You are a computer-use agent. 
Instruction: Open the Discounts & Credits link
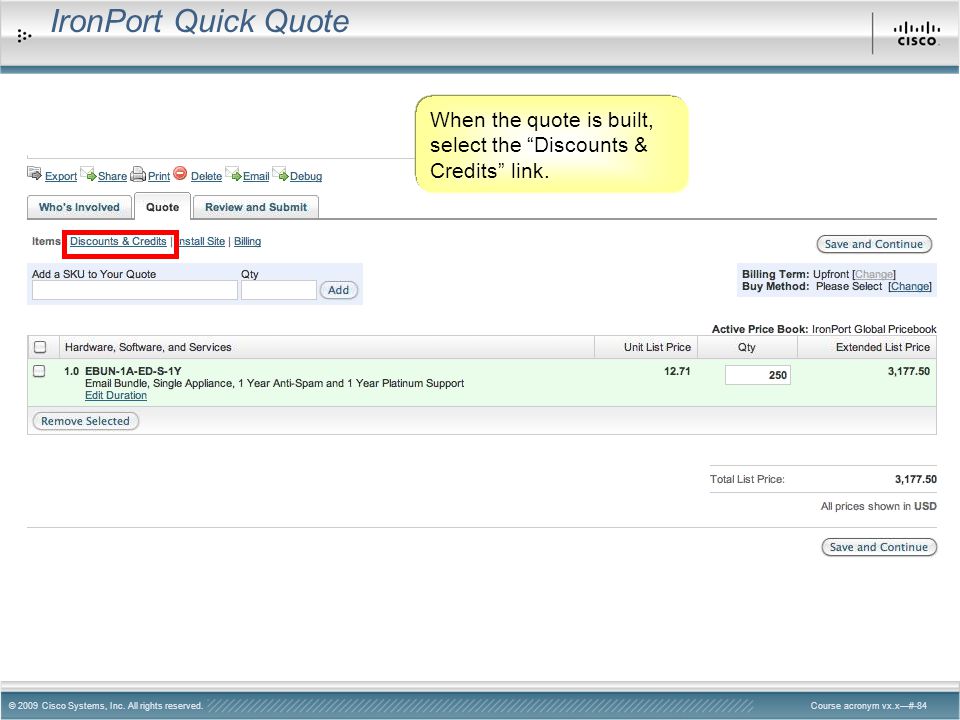pos(118,241)
